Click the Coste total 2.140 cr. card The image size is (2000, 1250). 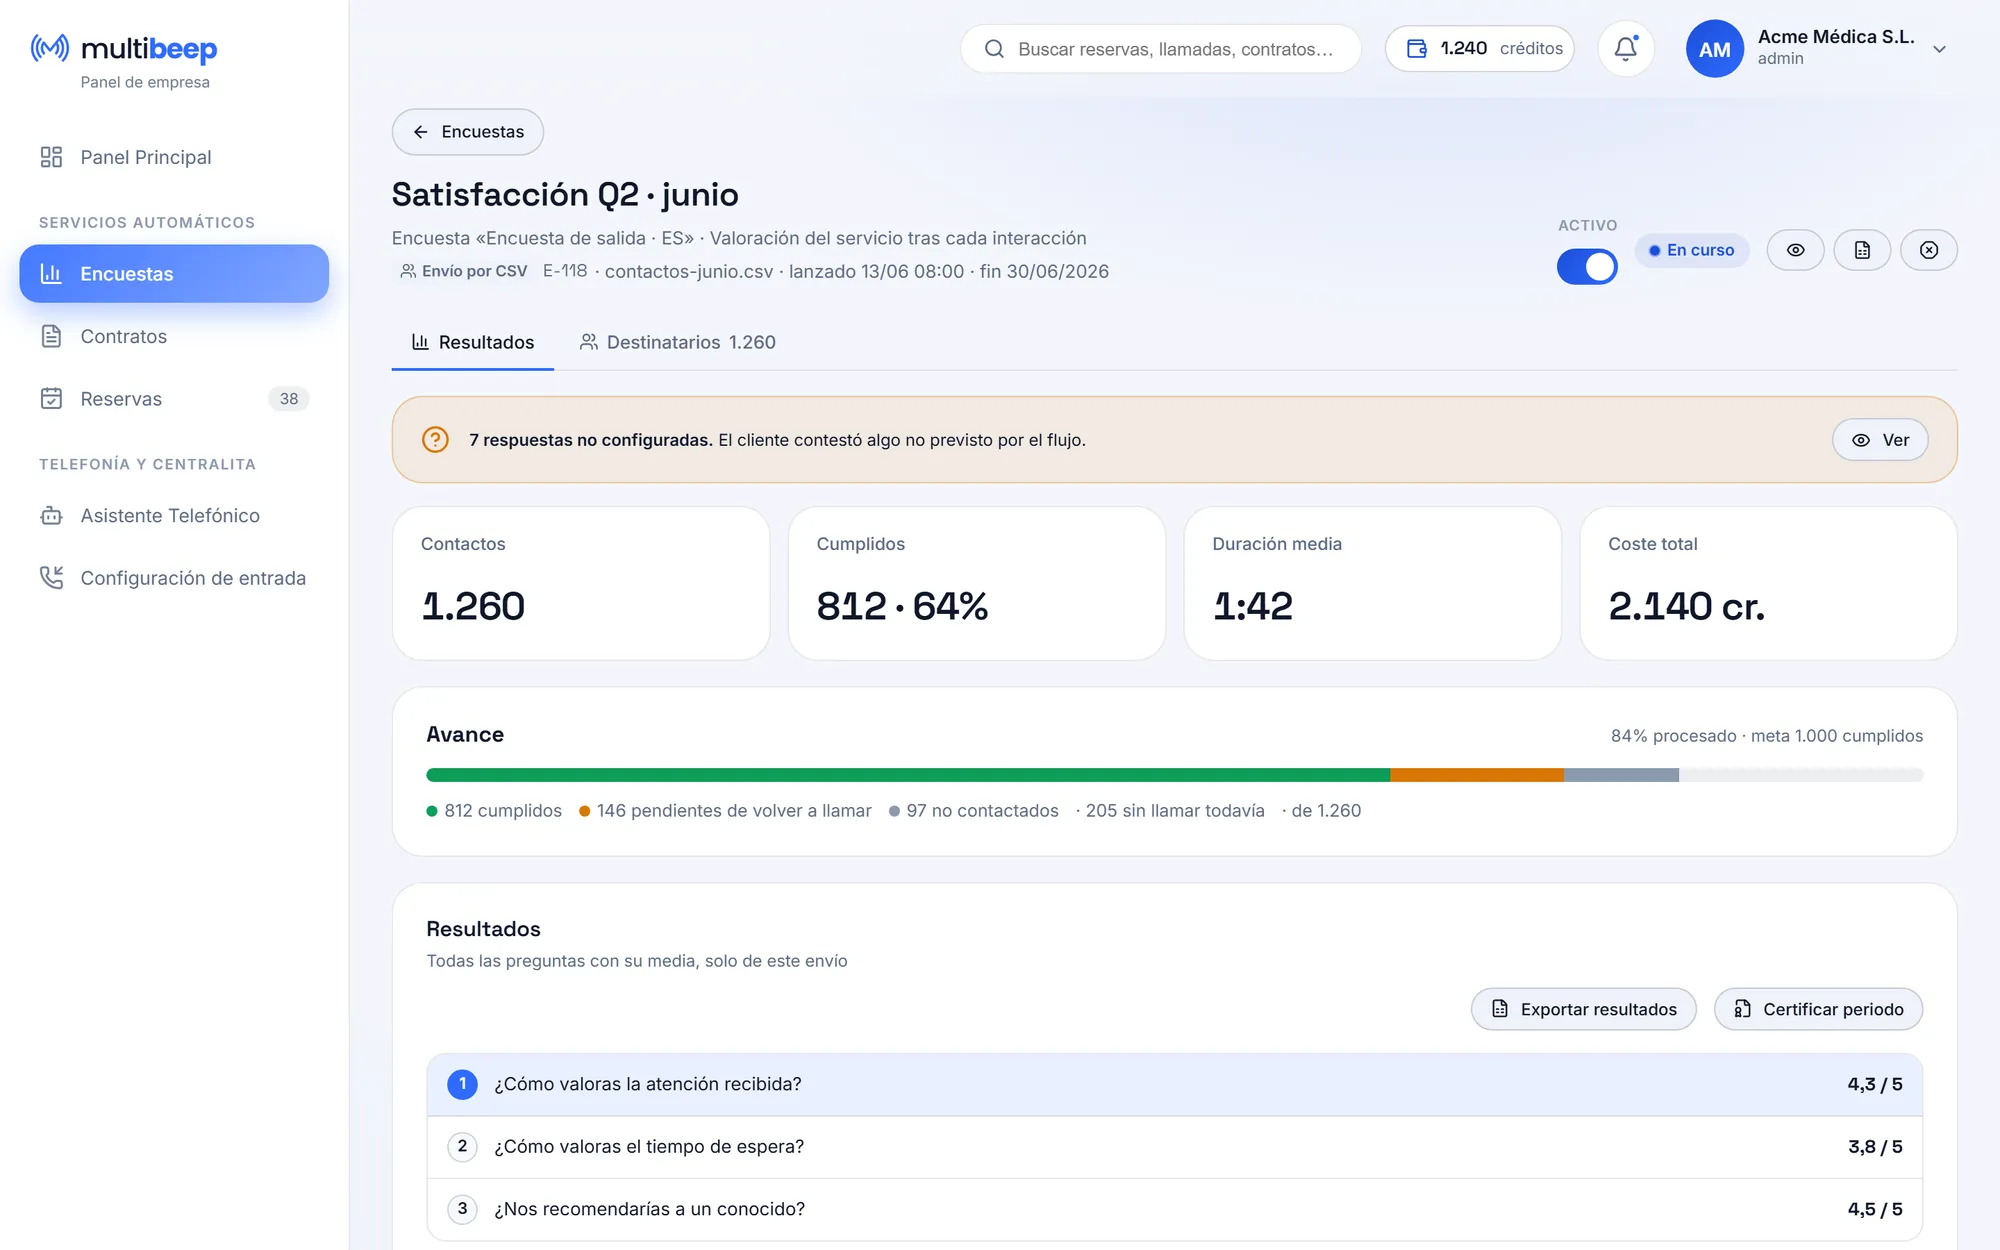pyautogui.click(x=1768, y=583)
